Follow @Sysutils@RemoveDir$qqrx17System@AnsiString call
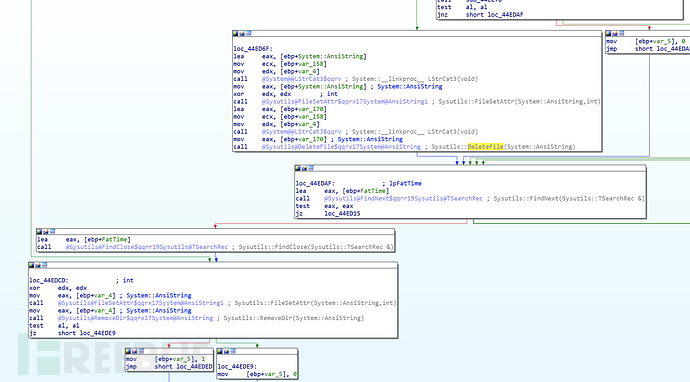690x382 pixels. click(135, 318)
